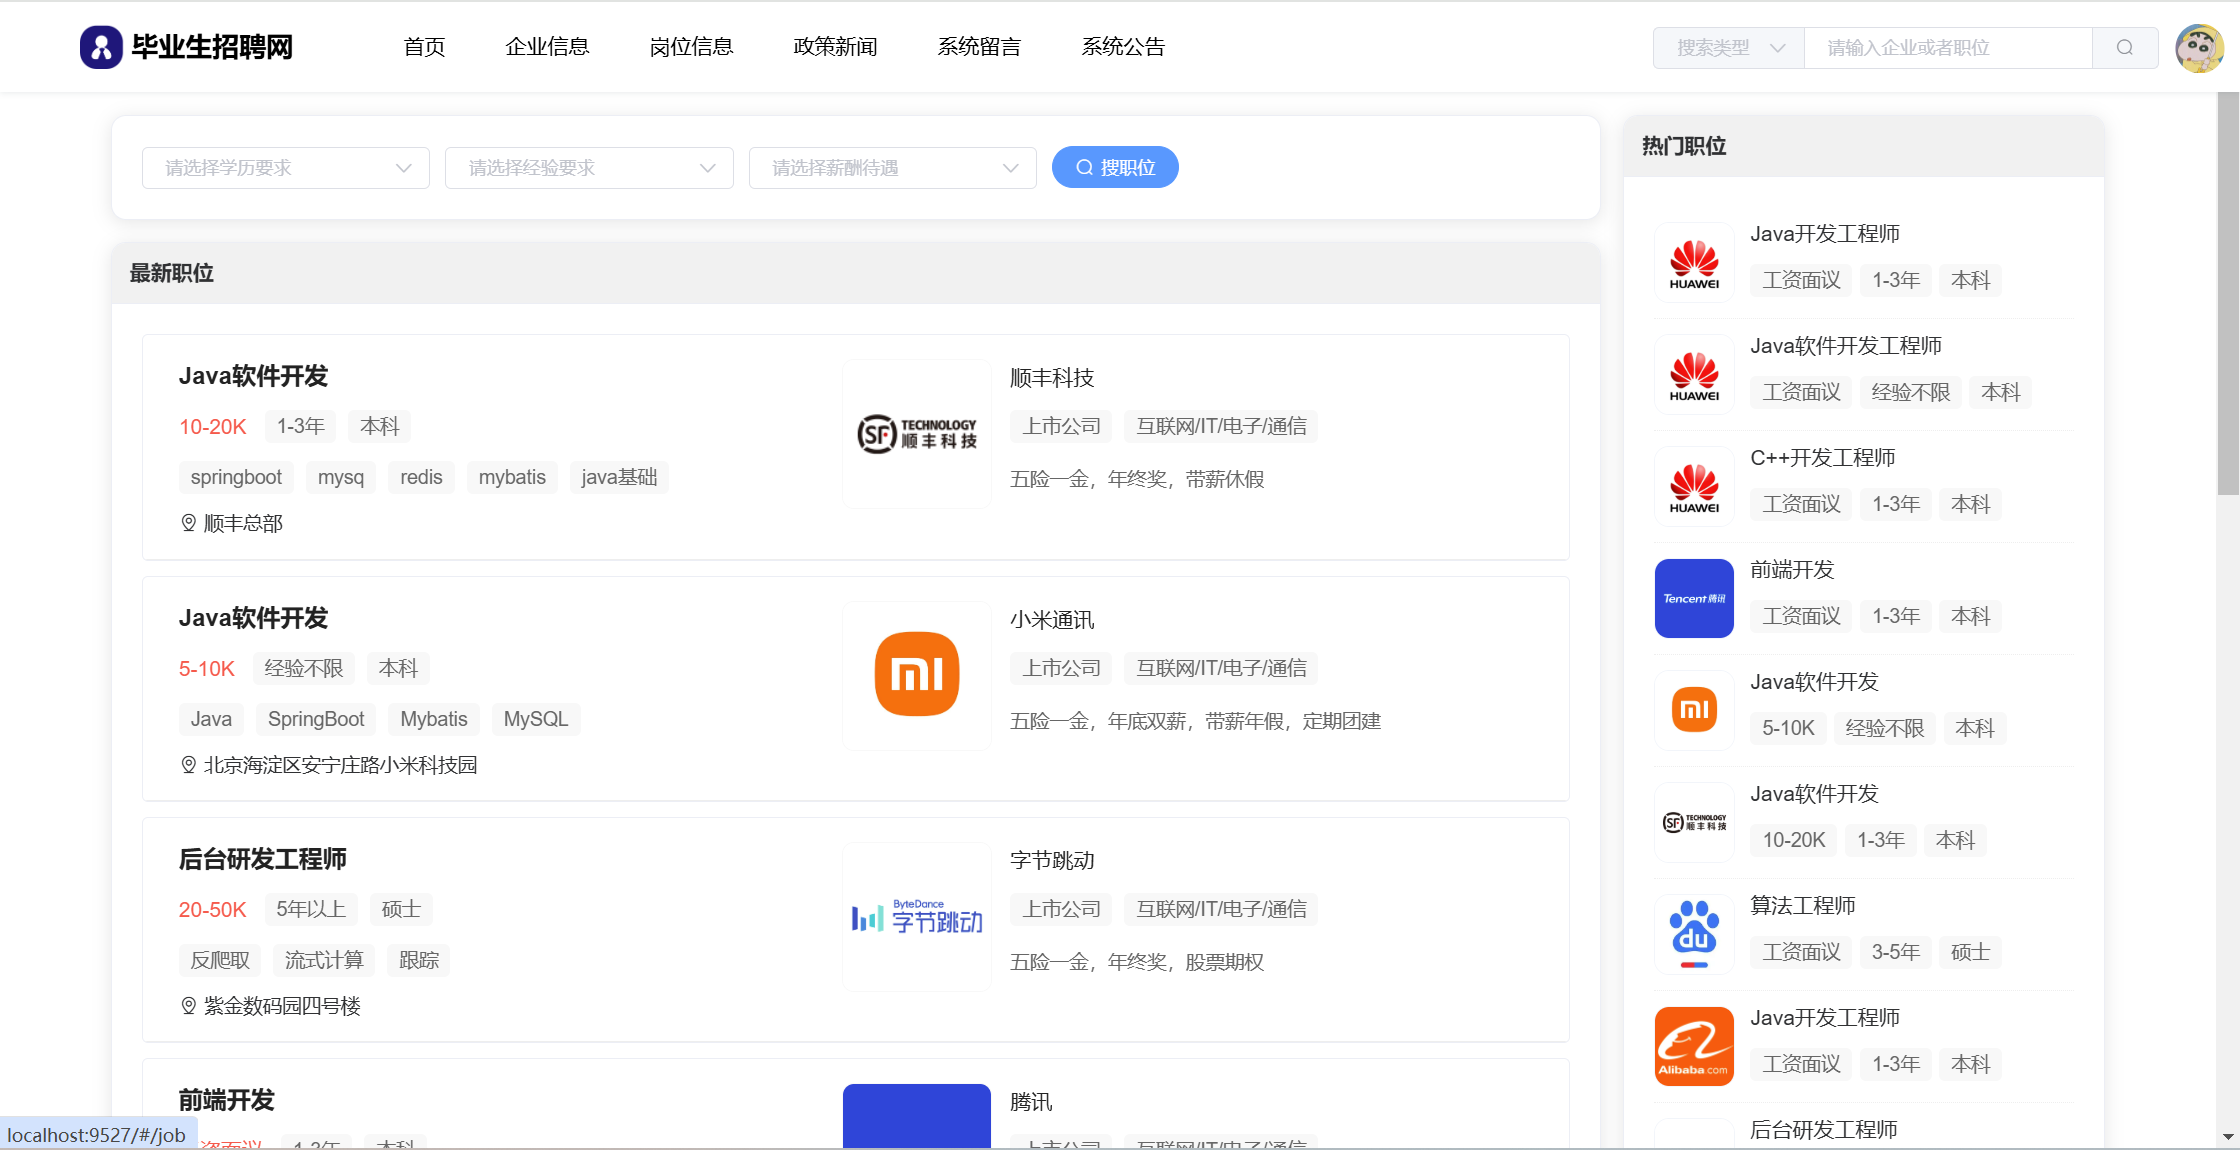The height and width of the screenshot is (1150, 2240).
Task: Click the 顺丰科技 SF company logo
Action: 916,434
